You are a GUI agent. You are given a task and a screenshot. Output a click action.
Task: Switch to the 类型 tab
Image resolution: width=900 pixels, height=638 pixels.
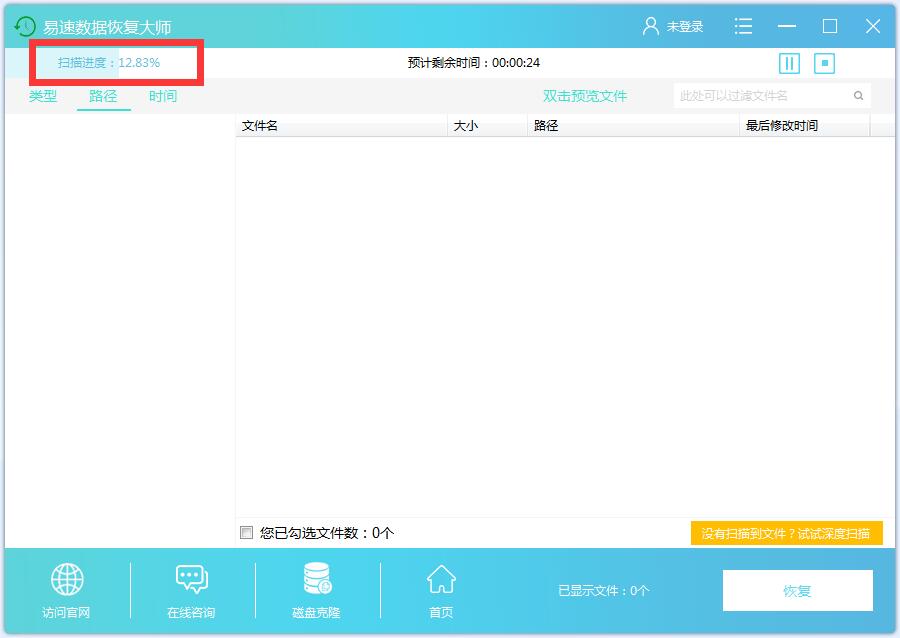[x=43, y=96]
